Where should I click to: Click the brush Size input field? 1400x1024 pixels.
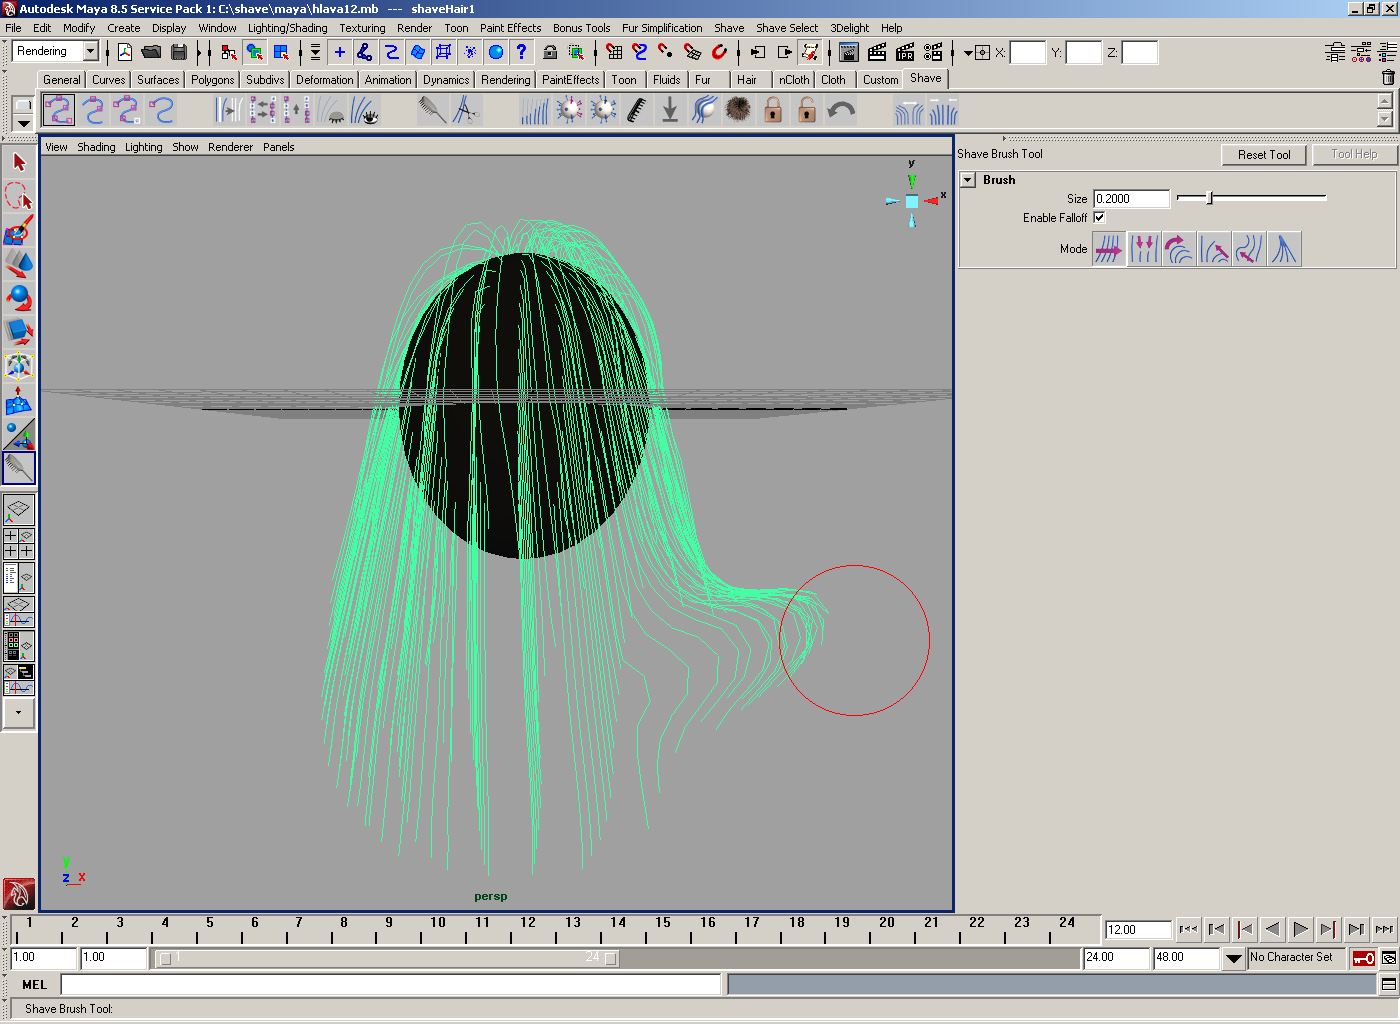click(x=1131, y=199)
